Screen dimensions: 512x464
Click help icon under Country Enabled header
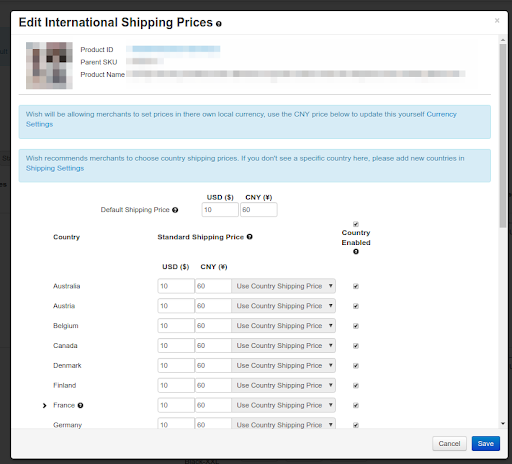(356, 252)
